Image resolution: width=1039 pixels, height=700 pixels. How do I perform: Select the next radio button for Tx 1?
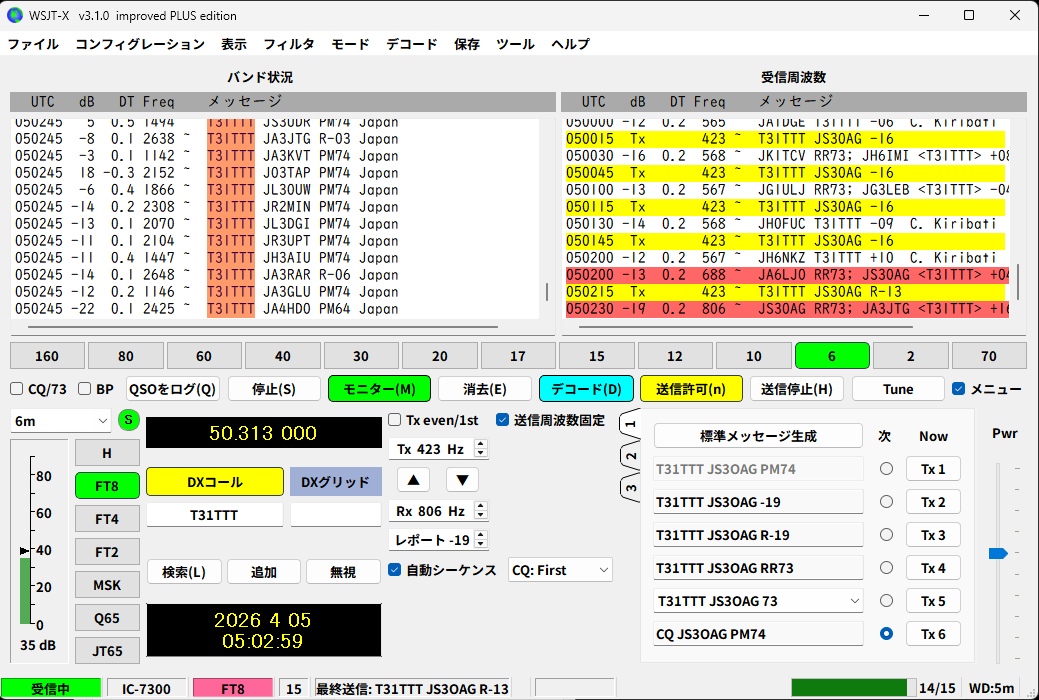pyautogui.click(x=886, y=469)
